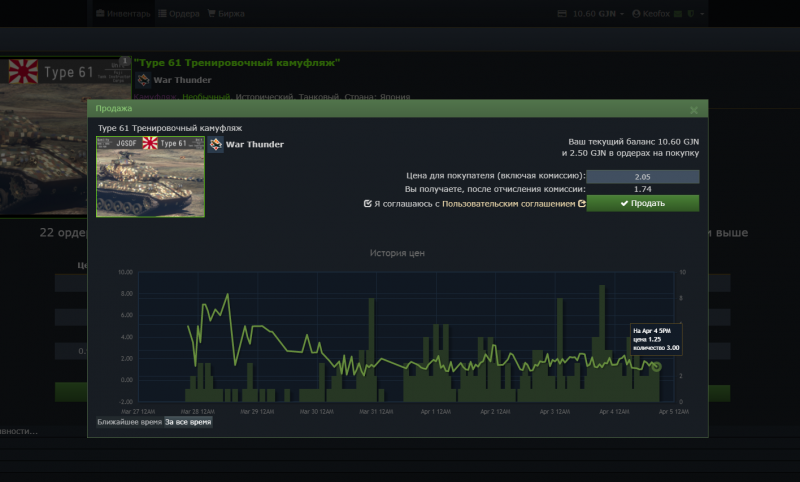Click the highlighted Apr 4 5PM chart point
800x482 pixels.
coord(657,366)
